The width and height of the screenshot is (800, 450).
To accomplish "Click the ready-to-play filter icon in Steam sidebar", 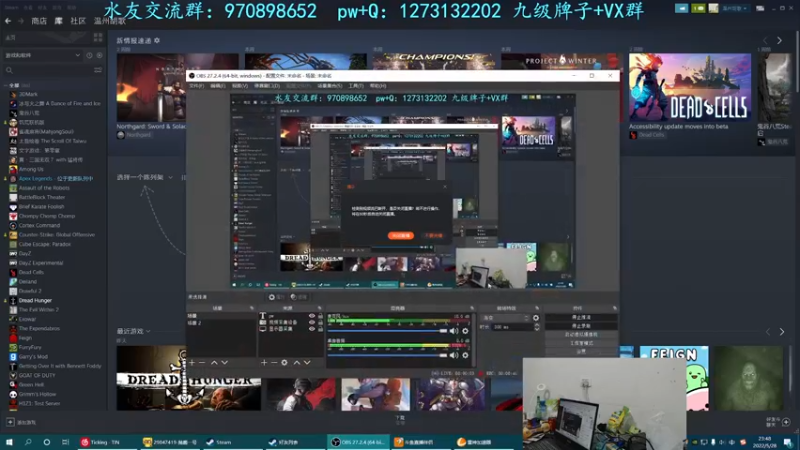I will click(99, 55).
